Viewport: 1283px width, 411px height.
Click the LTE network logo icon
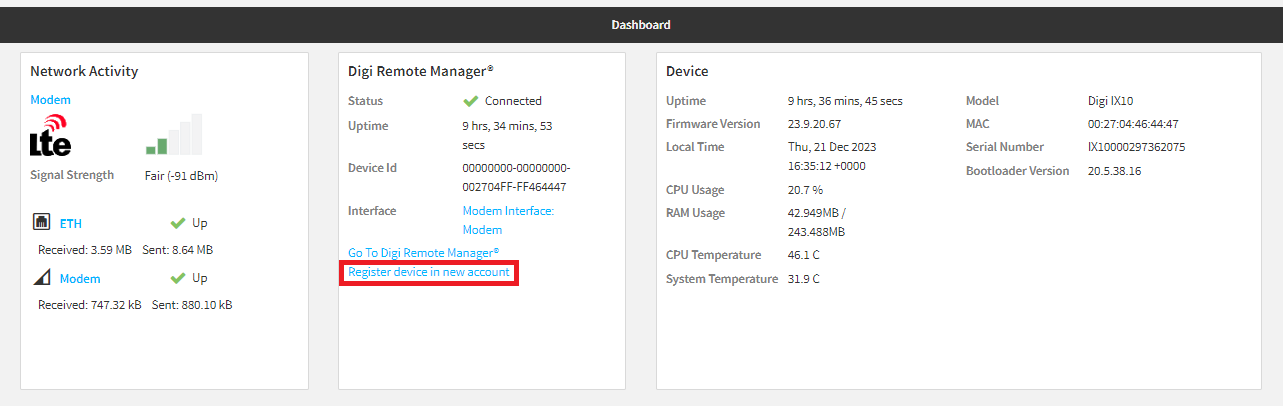tap(51, 135)
